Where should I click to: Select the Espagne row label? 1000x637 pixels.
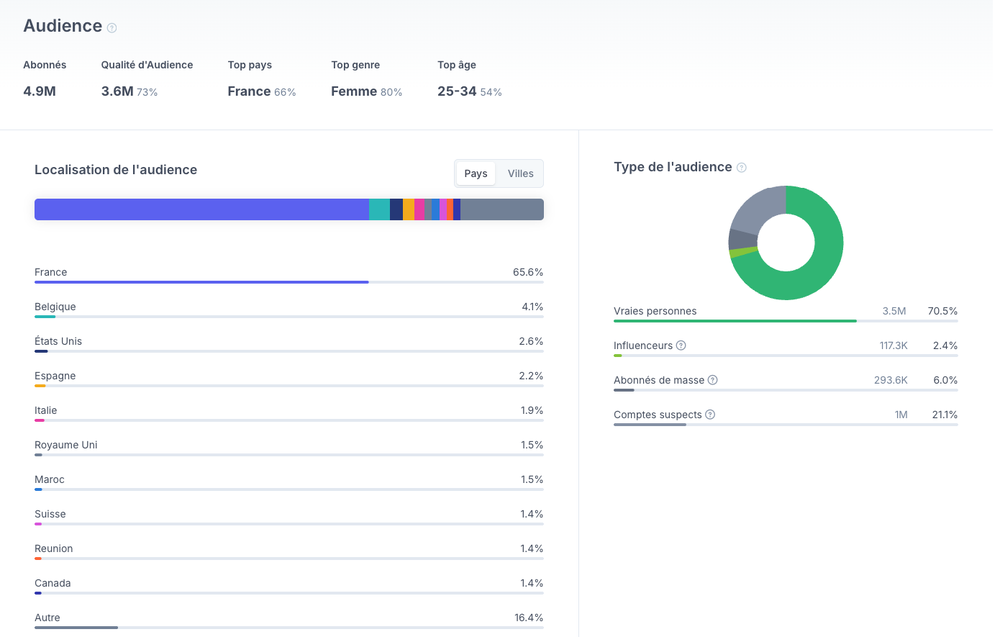click(55, 376)
